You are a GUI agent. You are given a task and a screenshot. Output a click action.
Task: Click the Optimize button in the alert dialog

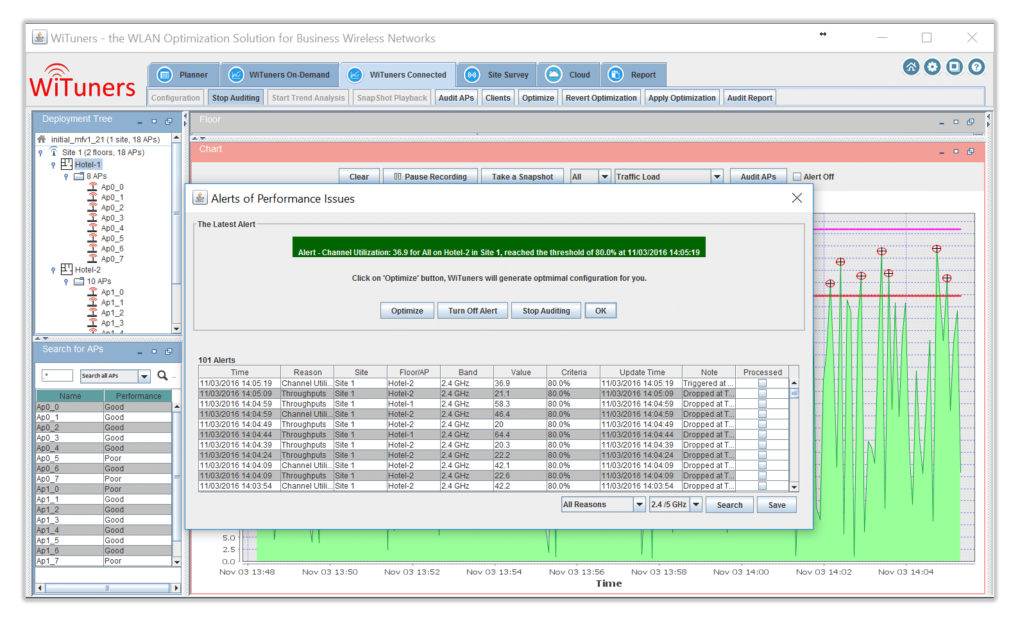407,311
